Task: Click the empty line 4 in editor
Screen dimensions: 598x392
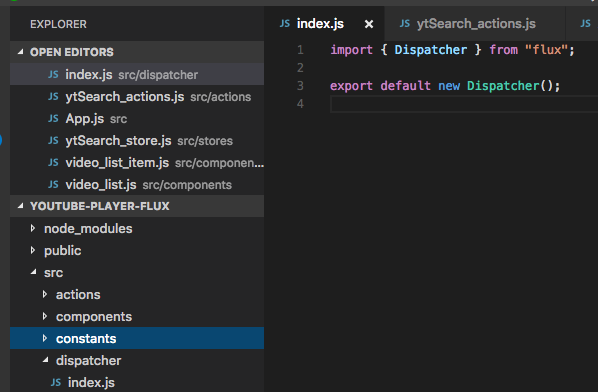Action: pos(464,104)
